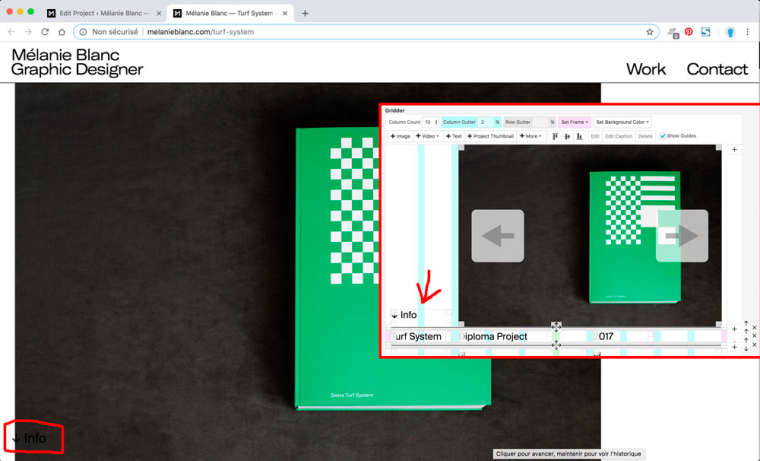Viewport: 760px width, 461px height.
Task: Open a new browser tab with plus icon
Action: coord(305,13)
